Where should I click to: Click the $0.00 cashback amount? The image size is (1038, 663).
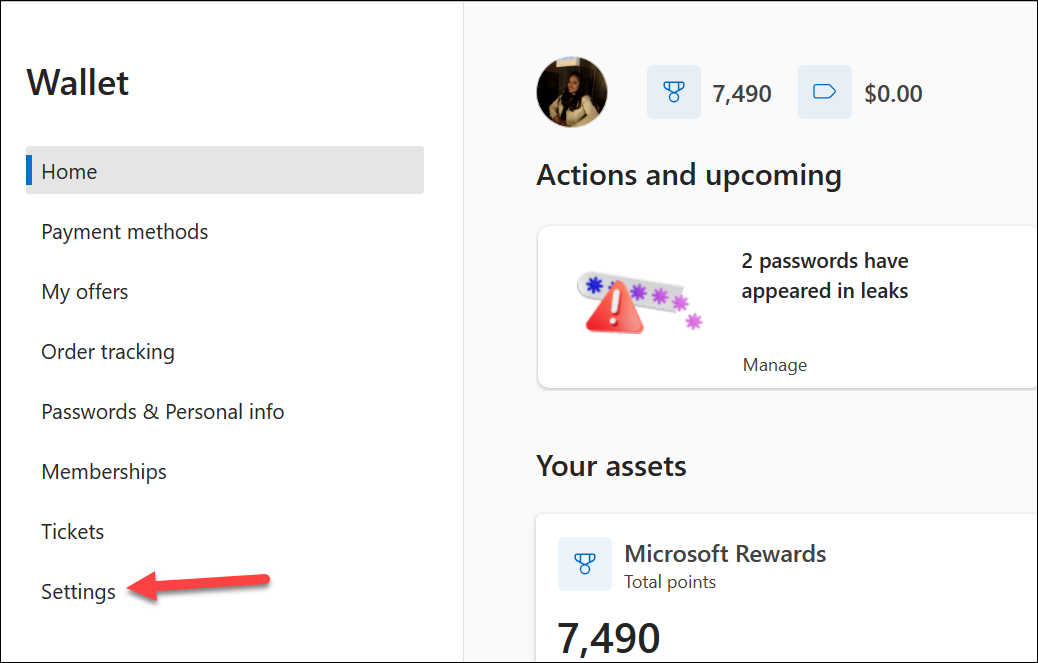[893, 92]
